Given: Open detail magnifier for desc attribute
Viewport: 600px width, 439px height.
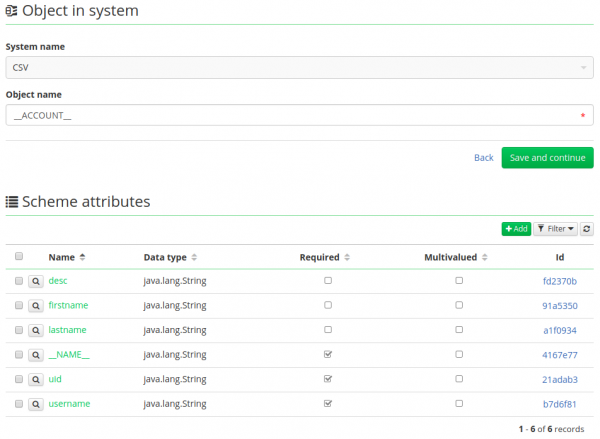Looking at the screenshot, I should [36, 281].
